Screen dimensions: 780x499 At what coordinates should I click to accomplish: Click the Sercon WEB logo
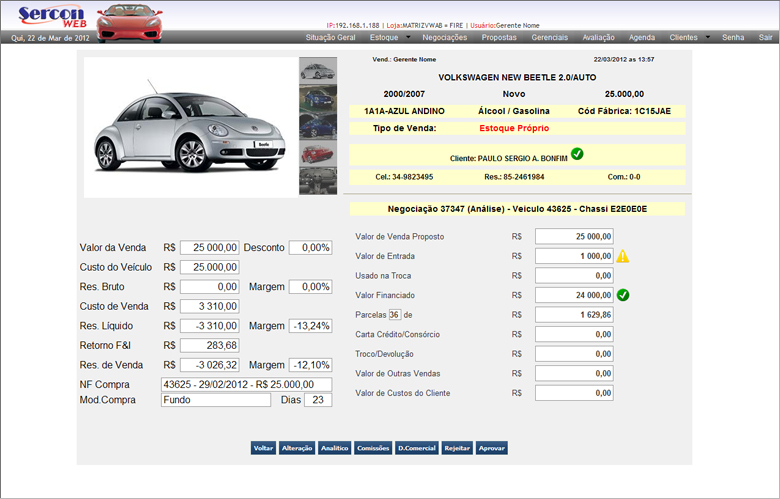click(52, 16)
